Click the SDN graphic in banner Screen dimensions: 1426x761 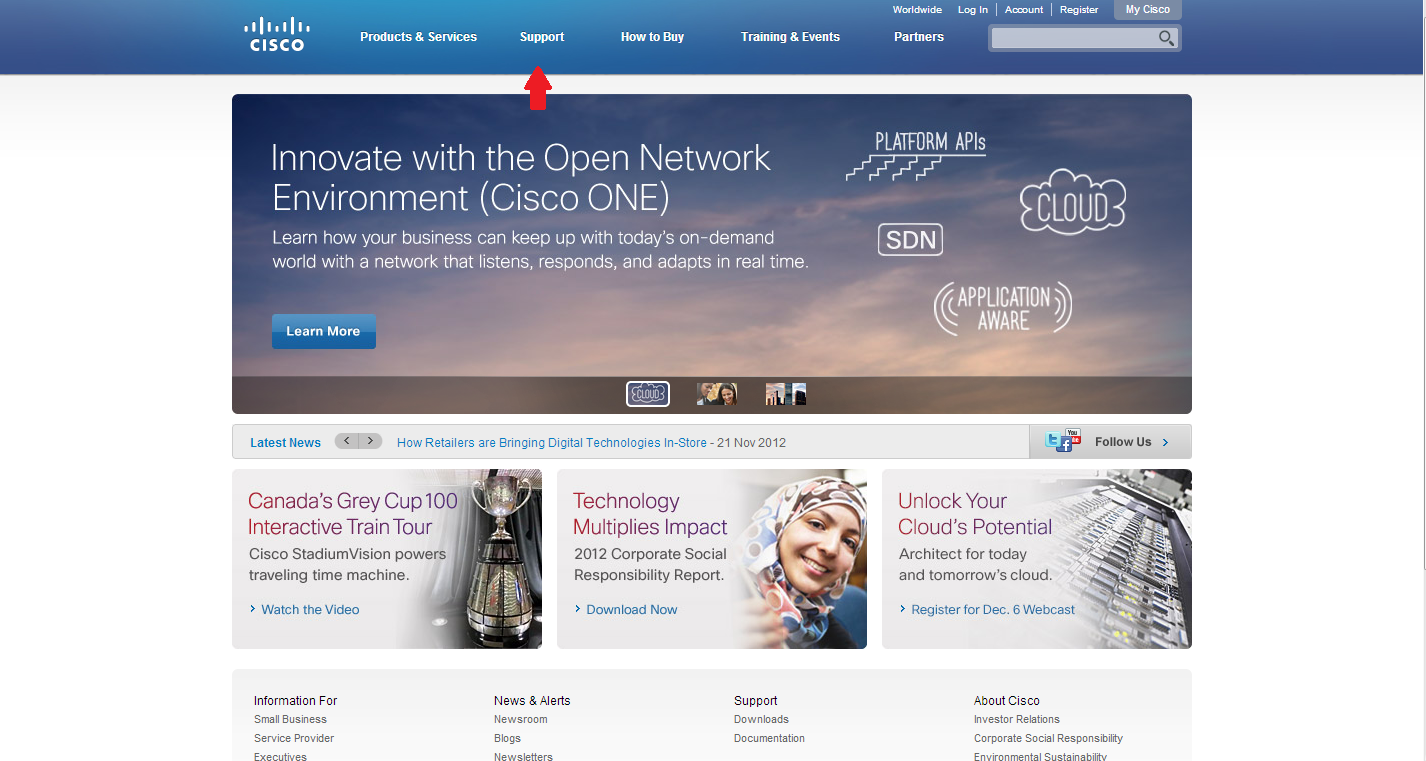(911, 239)
